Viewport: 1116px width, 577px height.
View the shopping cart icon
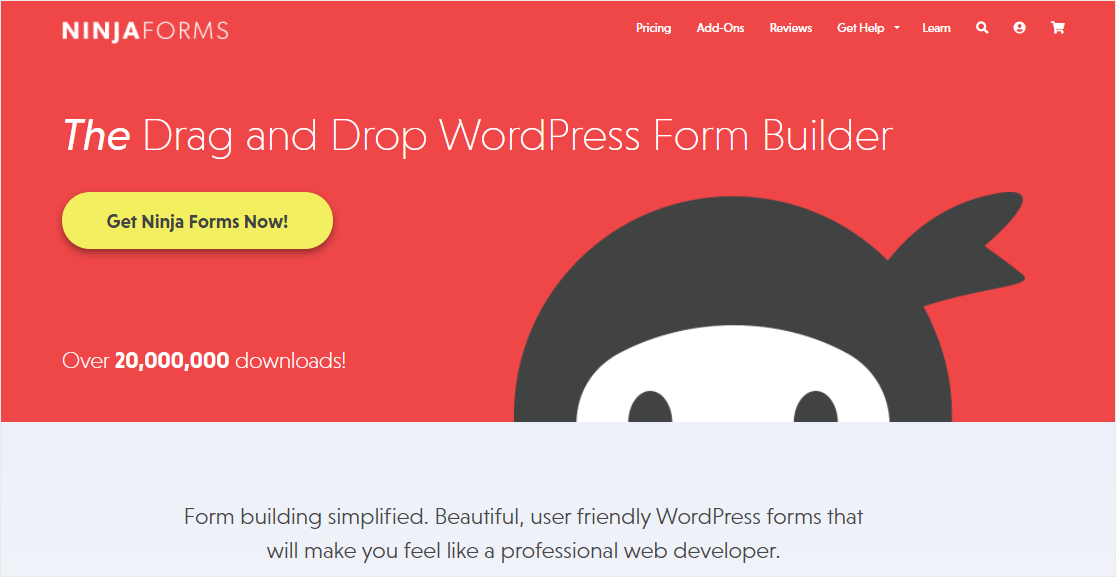[x=1057, y=28]
